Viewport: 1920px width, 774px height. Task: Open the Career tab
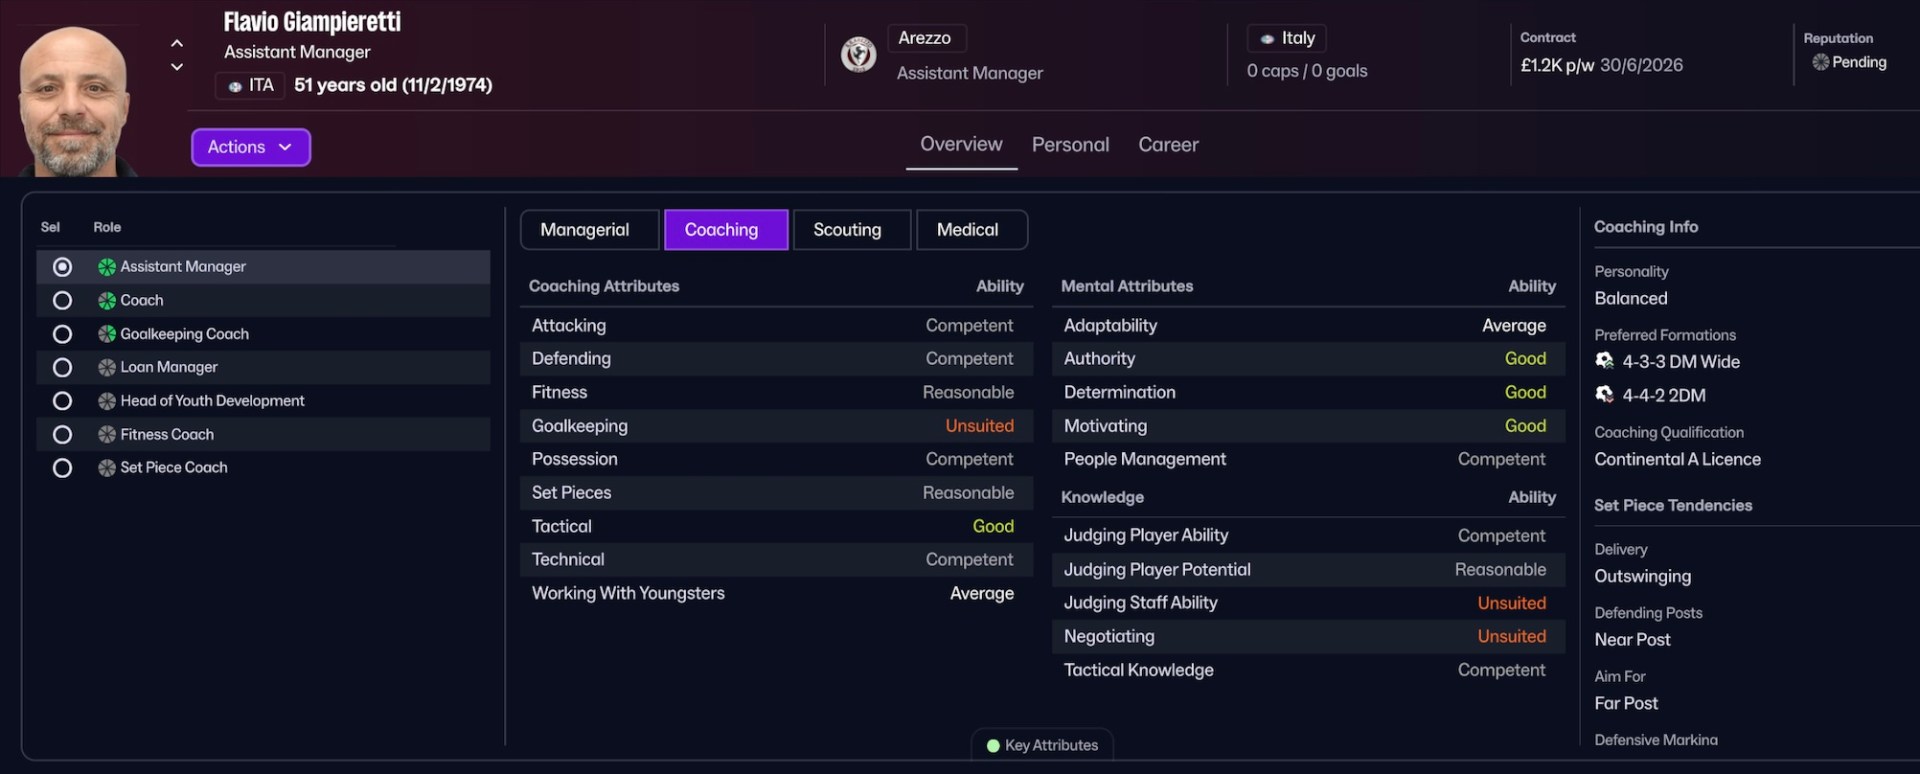click(1168, 145)
